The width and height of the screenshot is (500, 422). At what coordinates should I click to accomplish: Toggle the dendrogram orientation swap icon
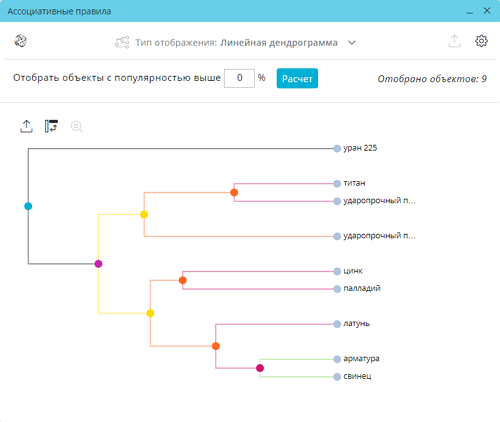click(x=51, y=126)
